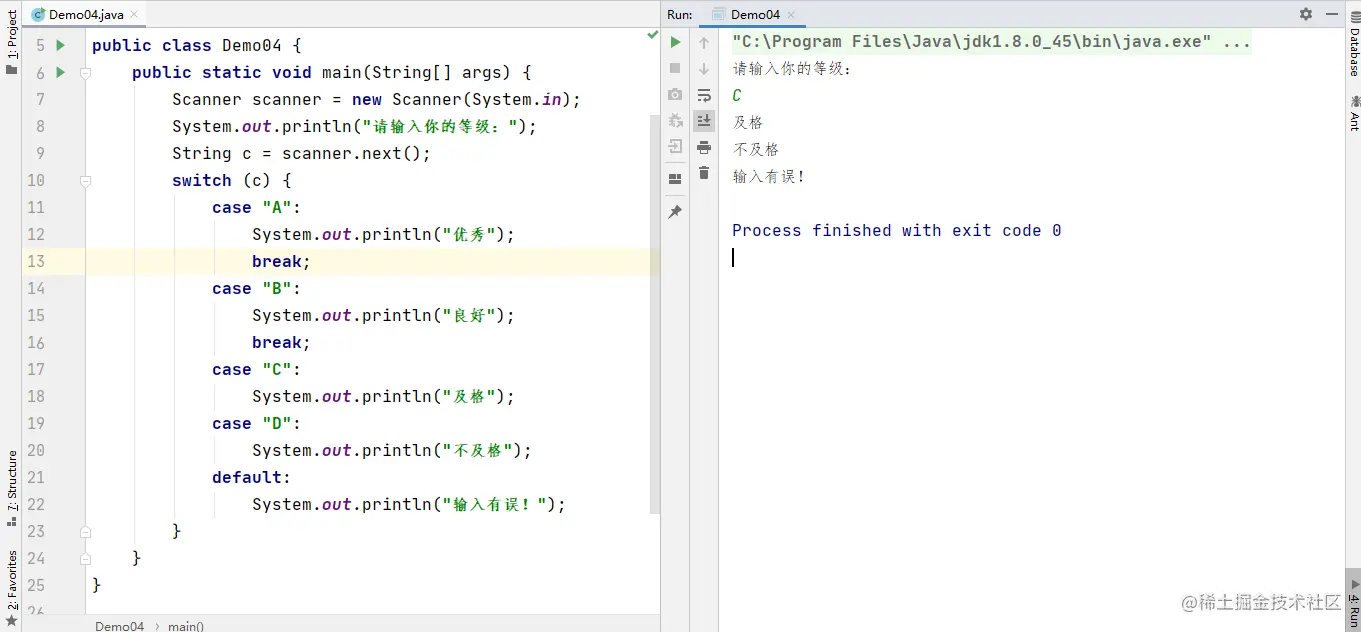Click the console input 'C' text
Screen dimensions: 1361x632
[737, 96]
